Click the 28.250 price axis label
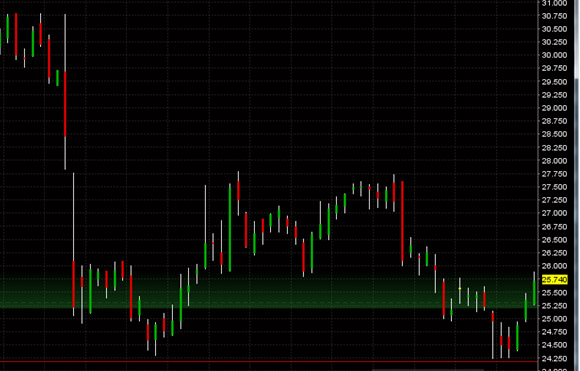Viewport: 580px width, 371px height. (x=554, y=148)
